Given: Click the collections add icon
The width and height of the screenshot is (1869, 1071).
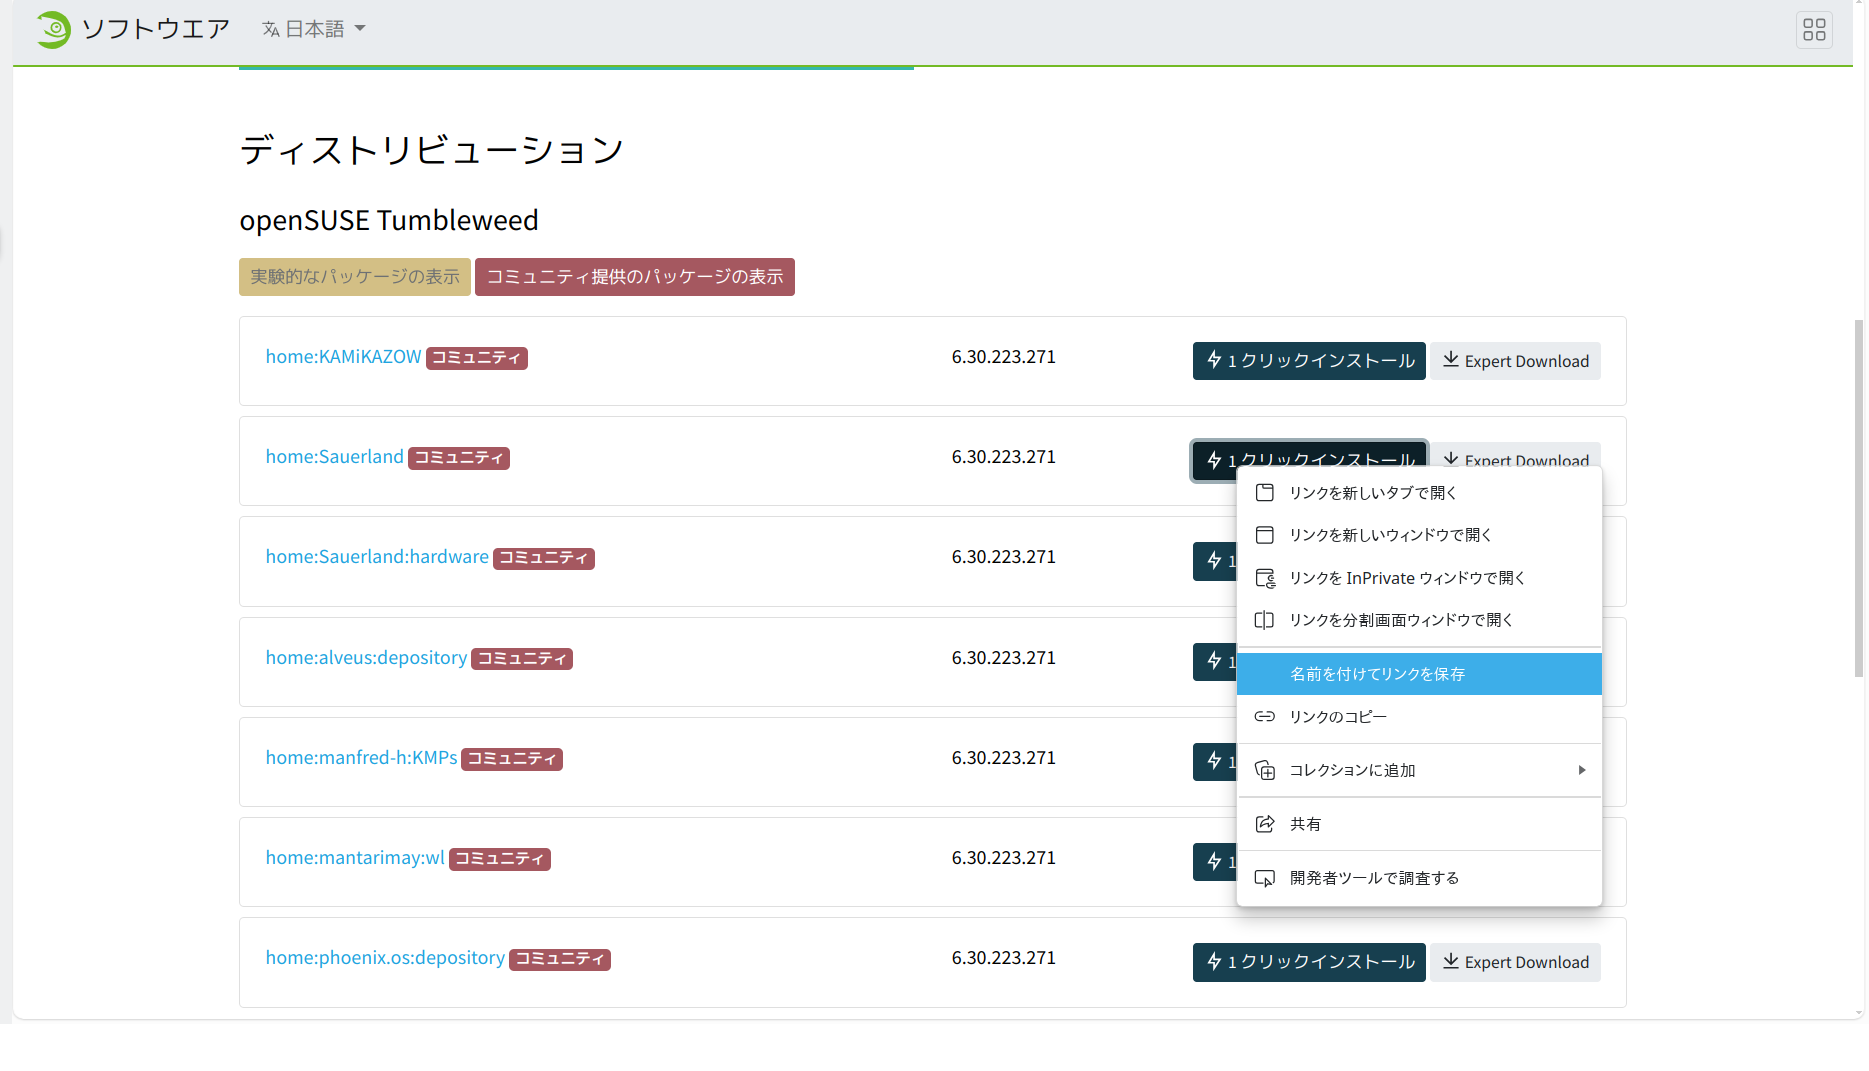Looking at the screenshot, I should [1265, 770].
